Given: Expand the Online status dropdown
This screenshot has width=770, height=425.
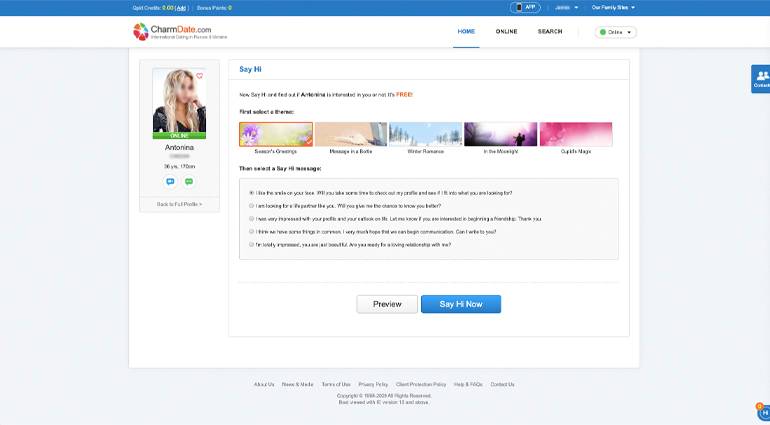Looking at the screenshot, I should pyautogui.click(x=615, y=32).
